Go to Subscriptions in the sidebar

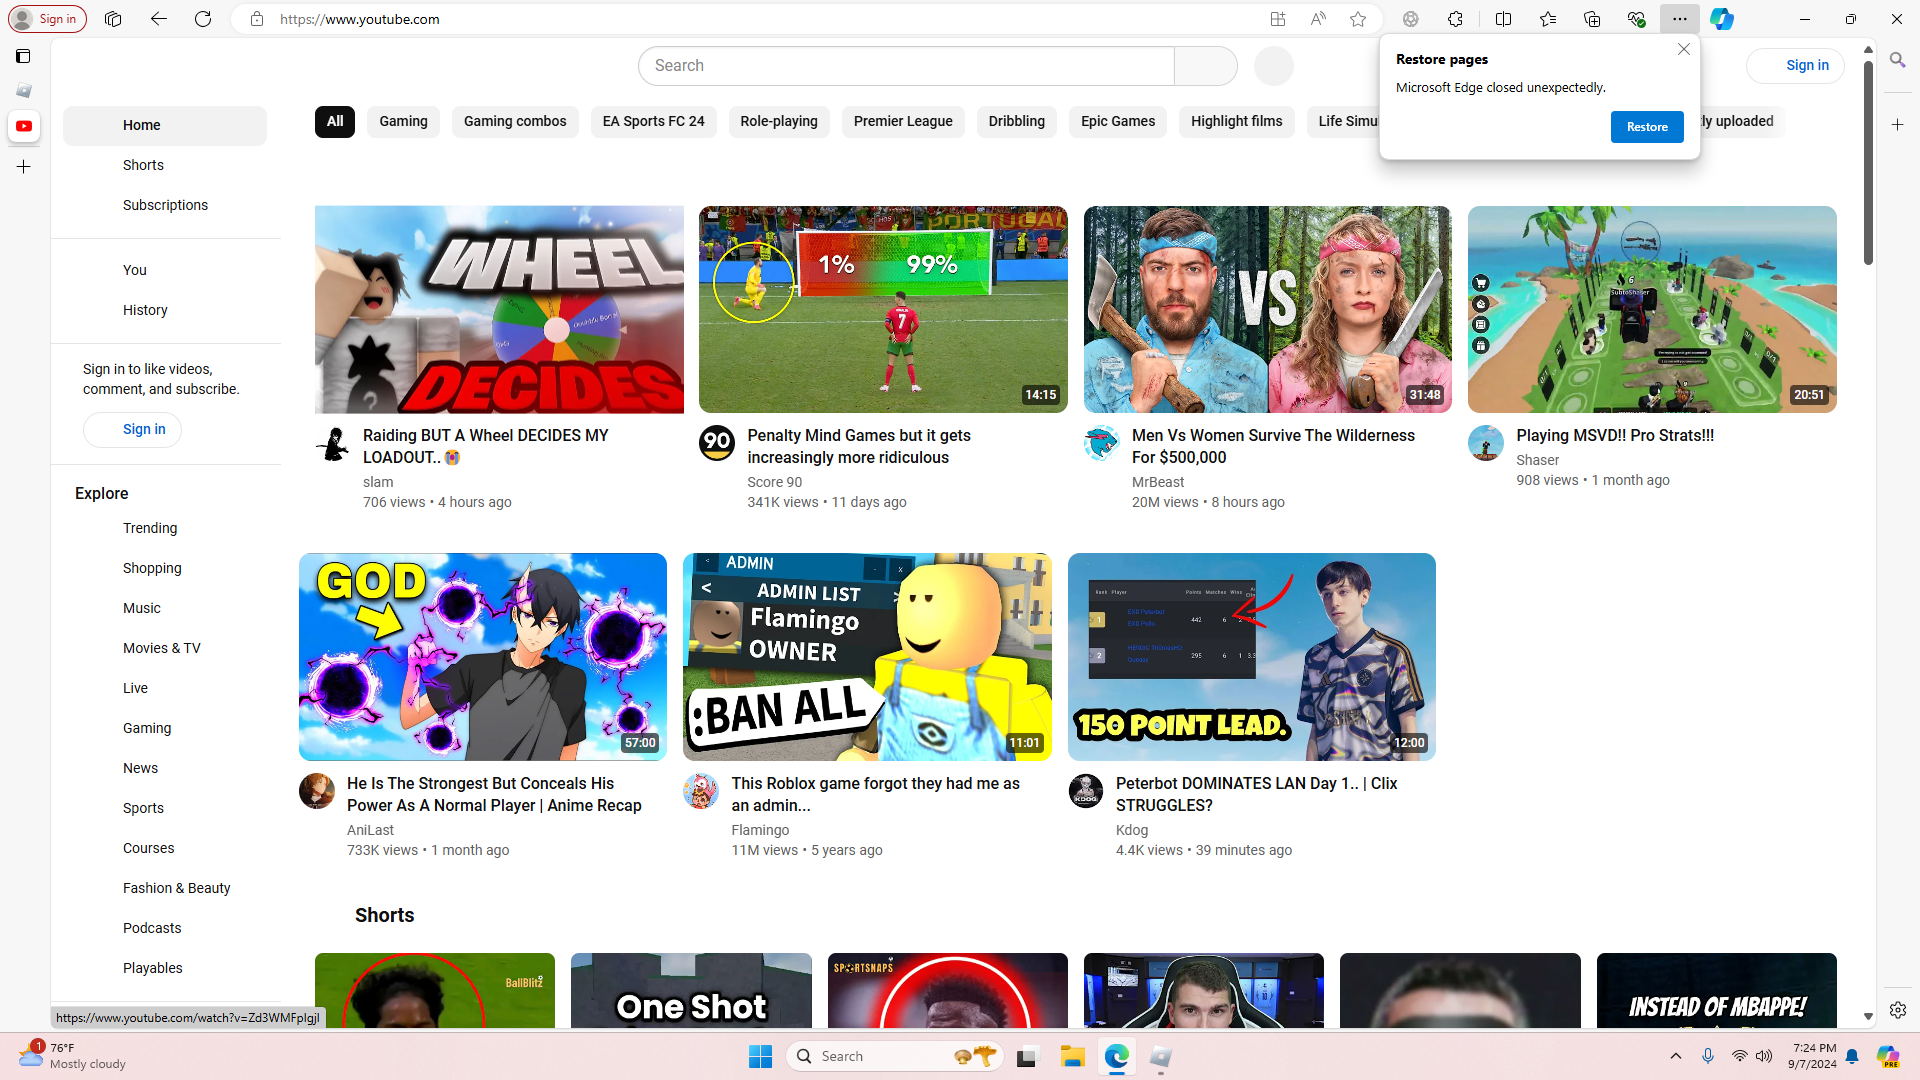click(x=165, y=205)
